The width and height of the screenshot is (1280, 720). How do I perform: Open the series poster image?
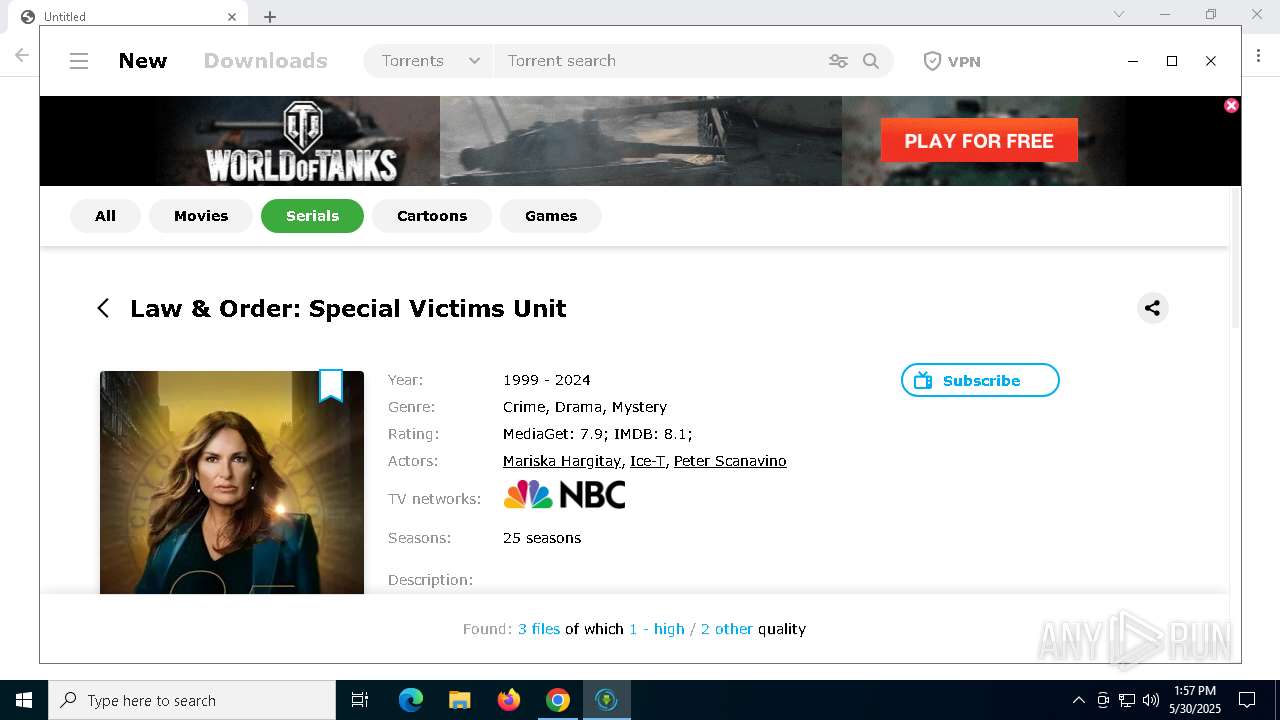pyautogui.click(x=232, y=482)
